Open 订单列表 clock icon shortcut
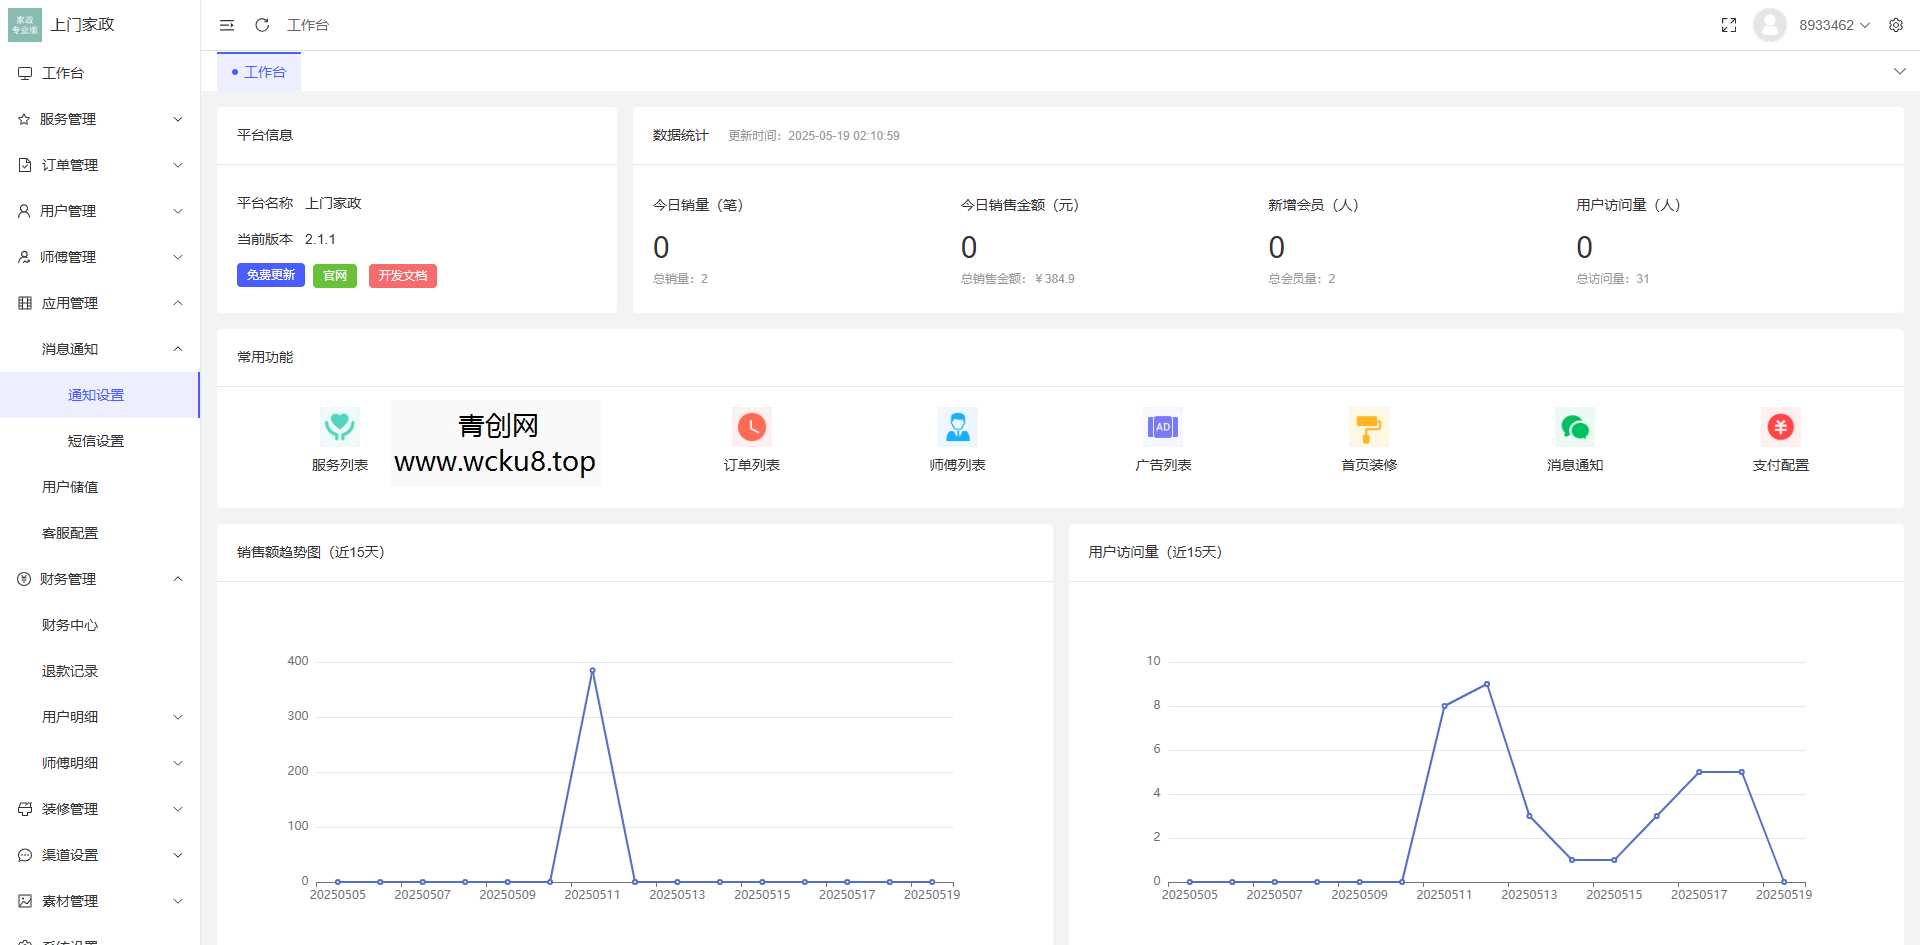Viewport: 1920px width, 945px height. point(751,427)
